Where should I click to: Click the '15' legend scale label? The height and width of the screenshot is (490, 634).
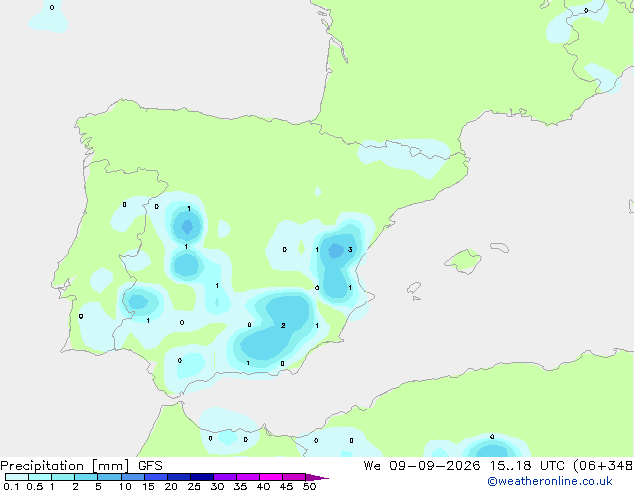tap(148, 486)
